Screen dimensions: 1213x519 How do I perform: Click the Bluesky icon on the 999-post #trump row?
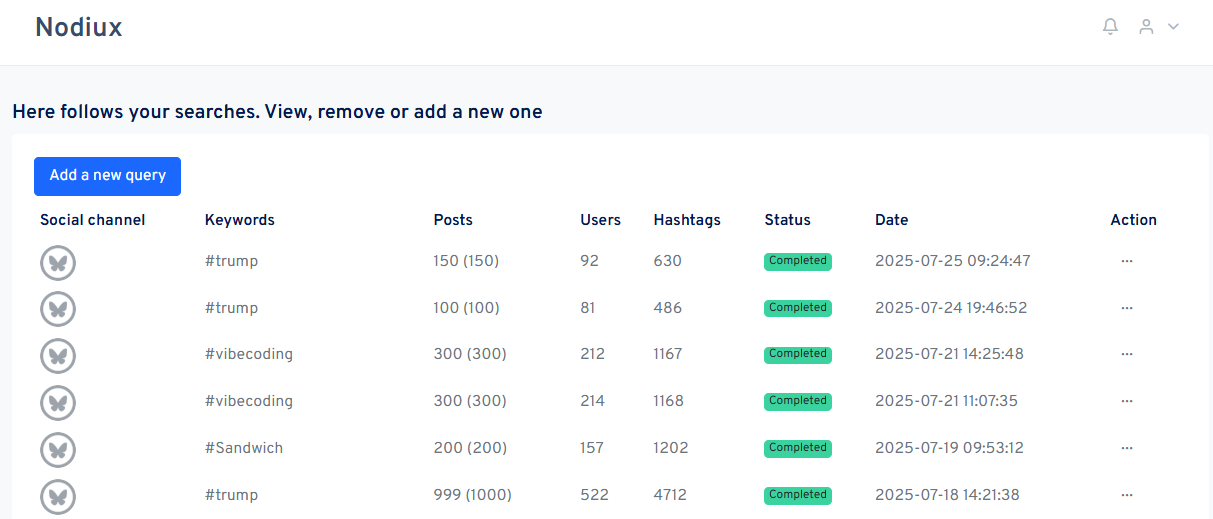[58, 496]
